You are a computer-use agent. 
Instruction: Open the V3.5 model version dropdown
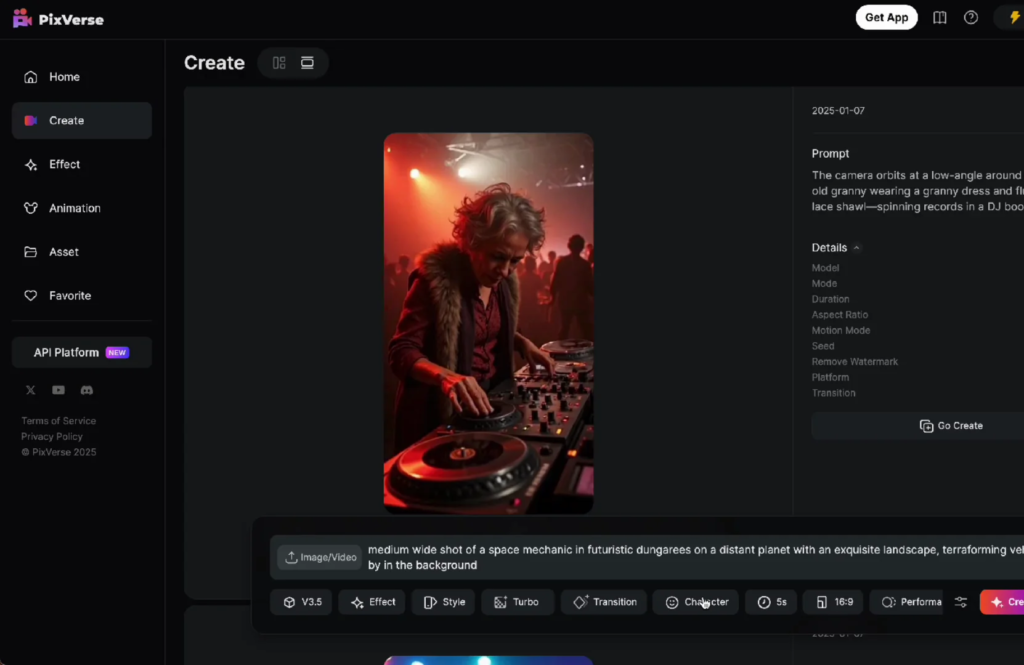coord(302,602)
